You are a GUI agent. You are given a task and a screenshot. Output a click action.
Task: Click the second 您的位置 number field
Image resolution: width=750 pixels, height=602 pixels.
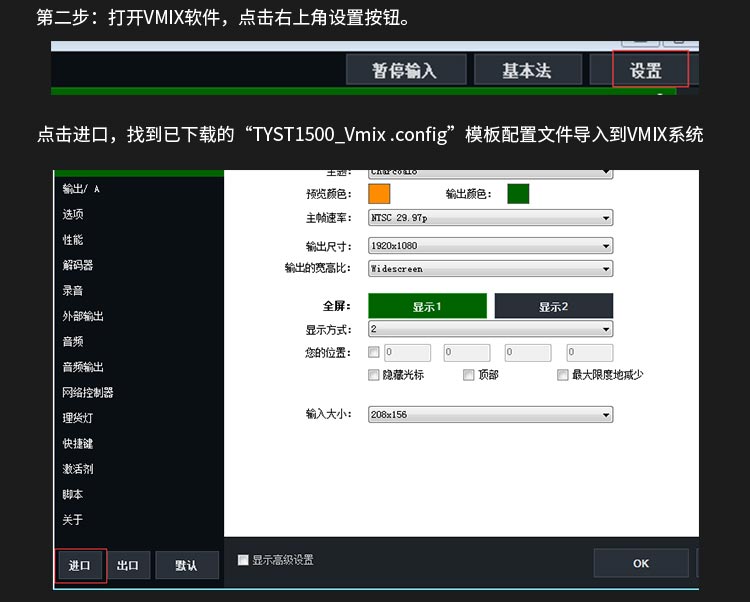[467, 352]
